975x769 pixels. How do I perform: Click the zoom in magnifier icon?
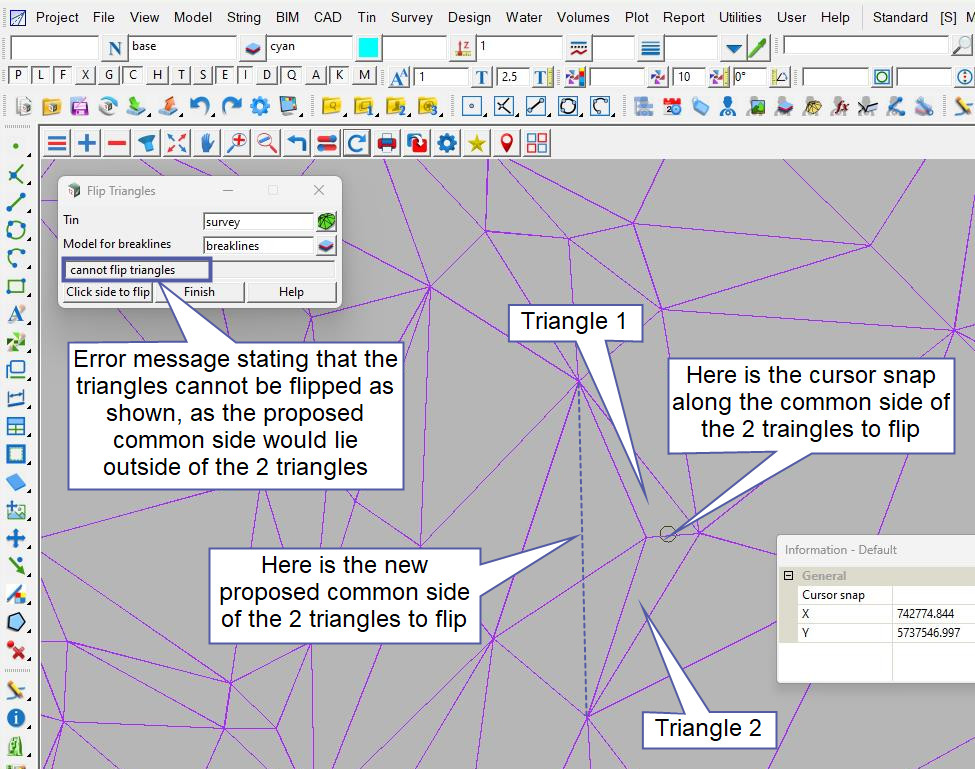point(237,144)
